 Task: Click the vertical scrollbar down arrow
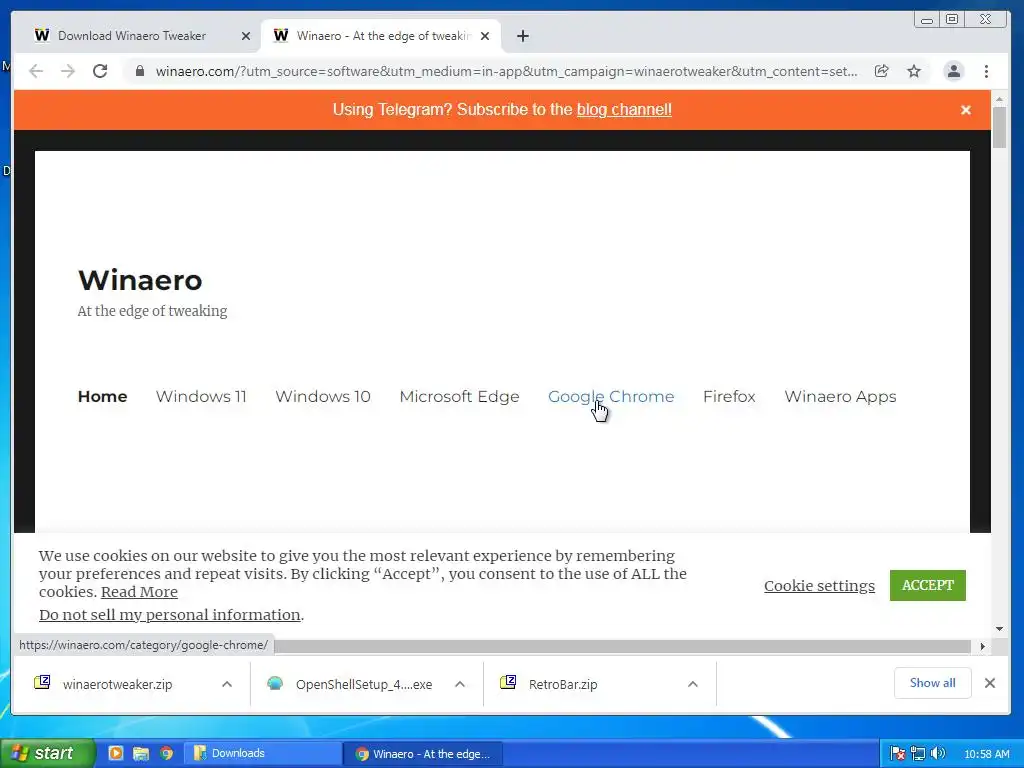coord(999,629)
